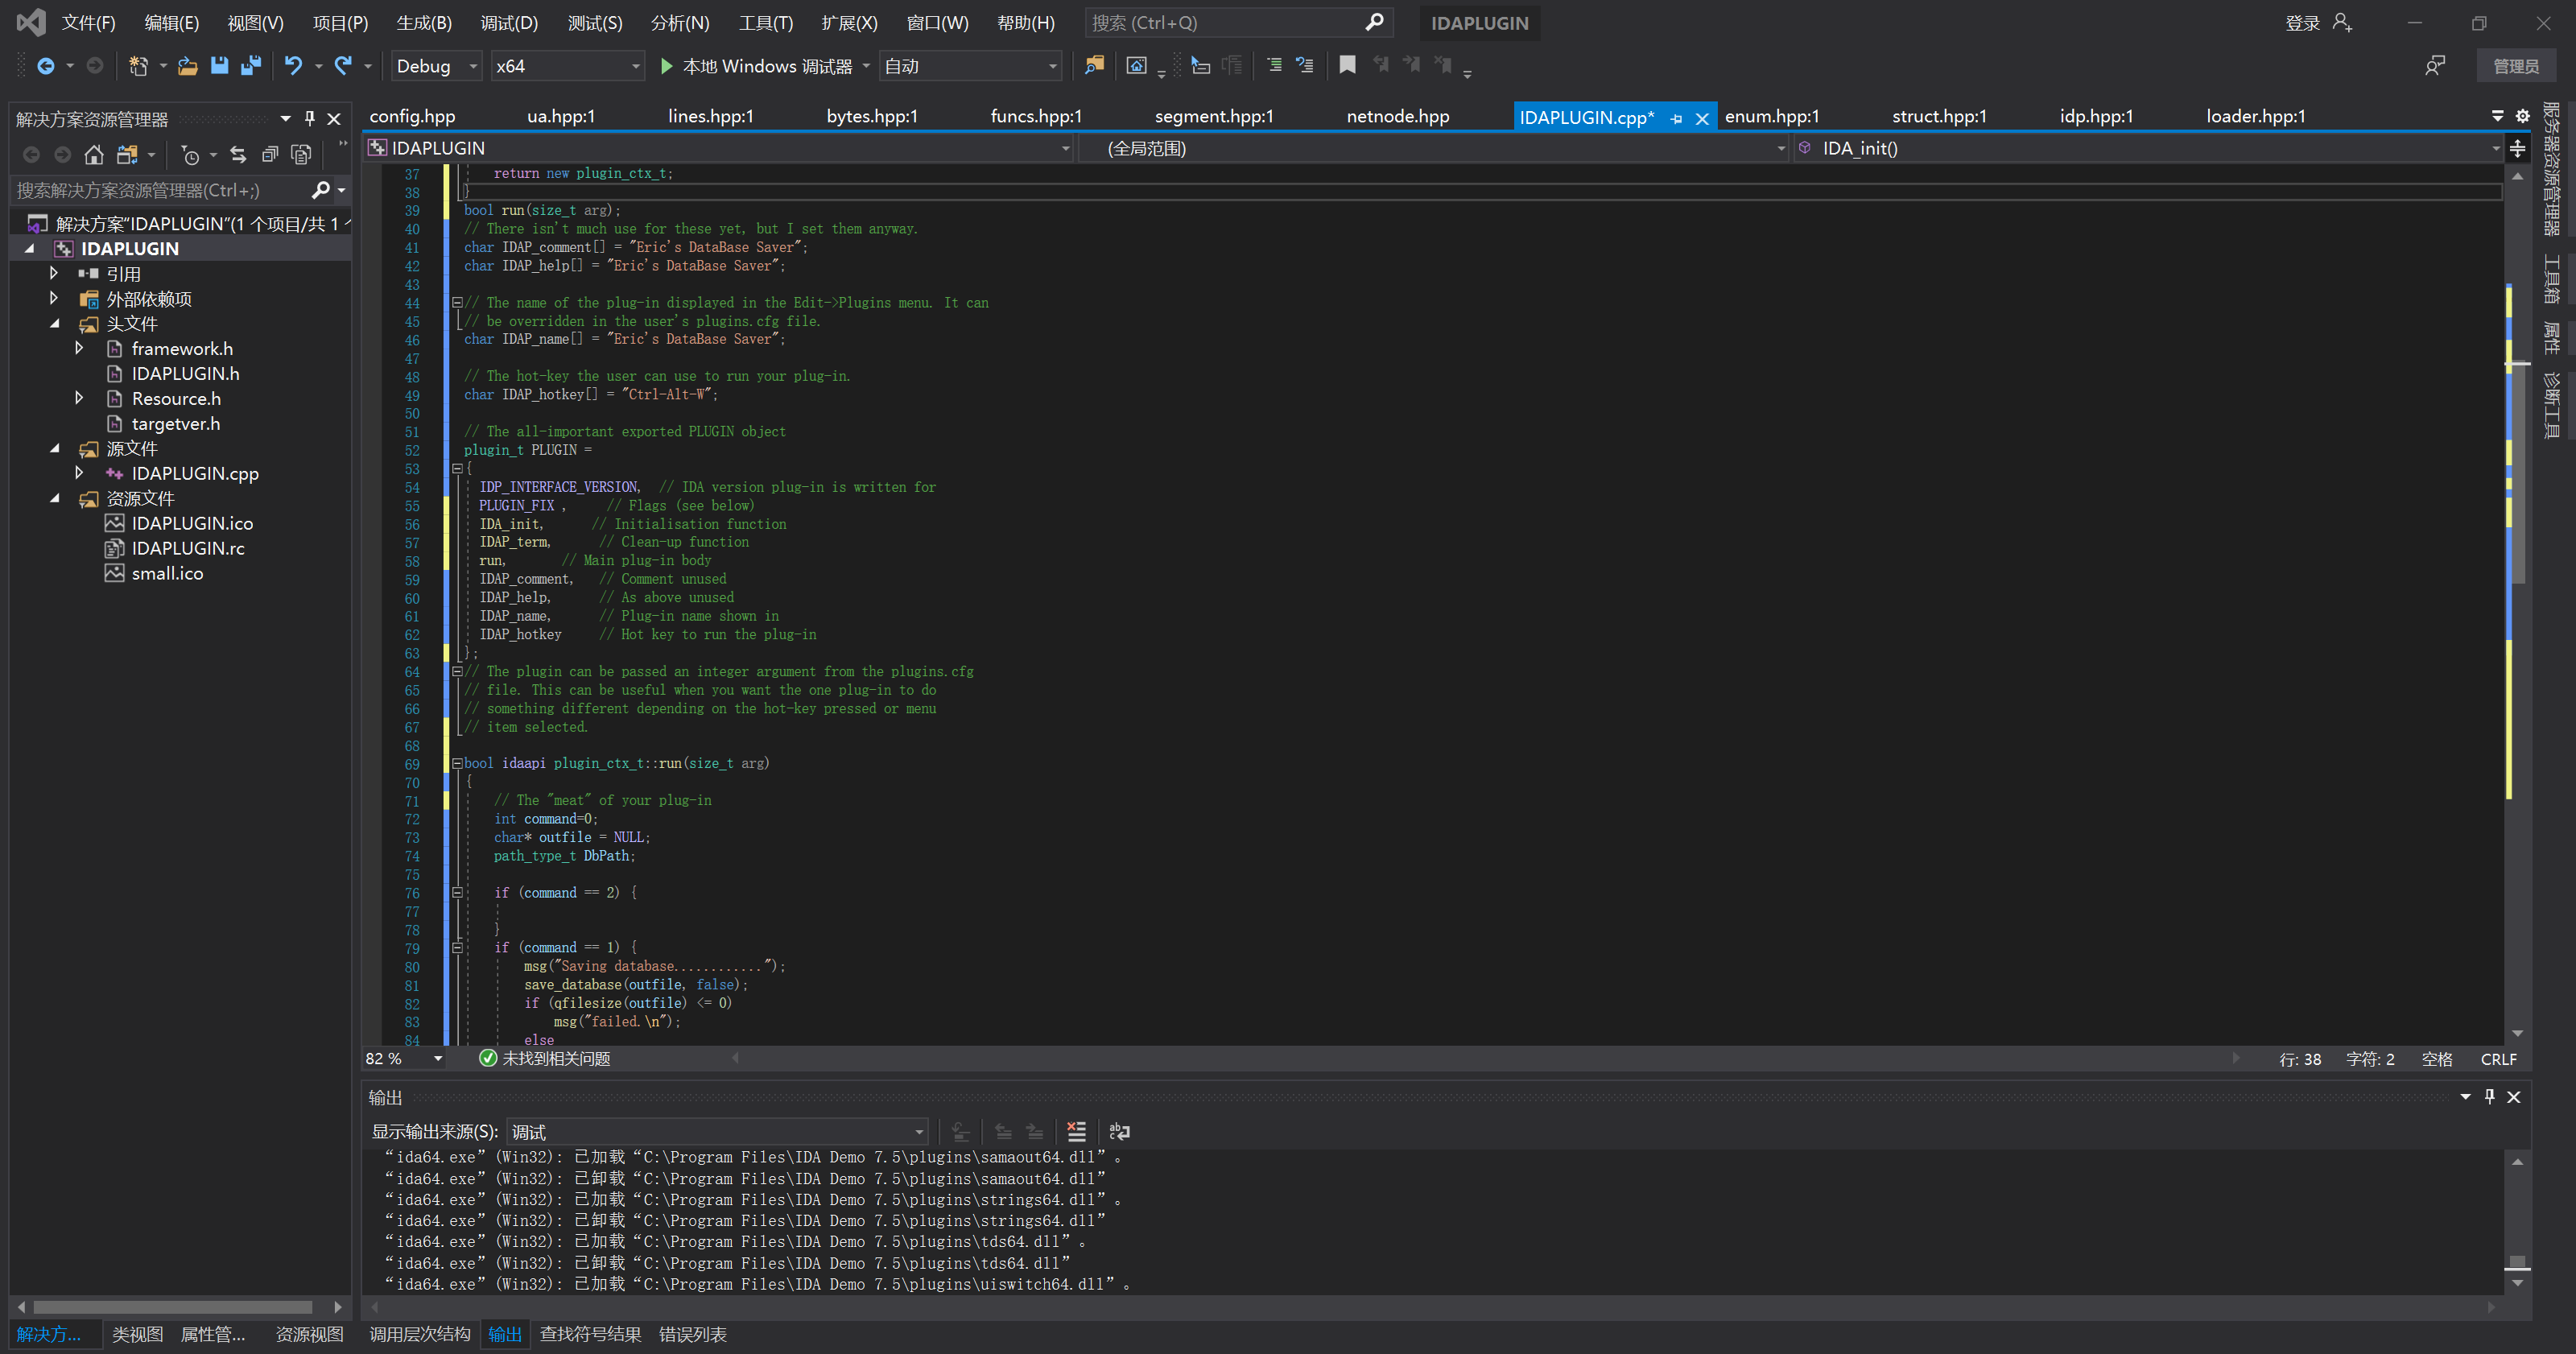Switch to the segment.hpp:1 tab
Screen dimensions: 2576x1354
(1213, 116)
